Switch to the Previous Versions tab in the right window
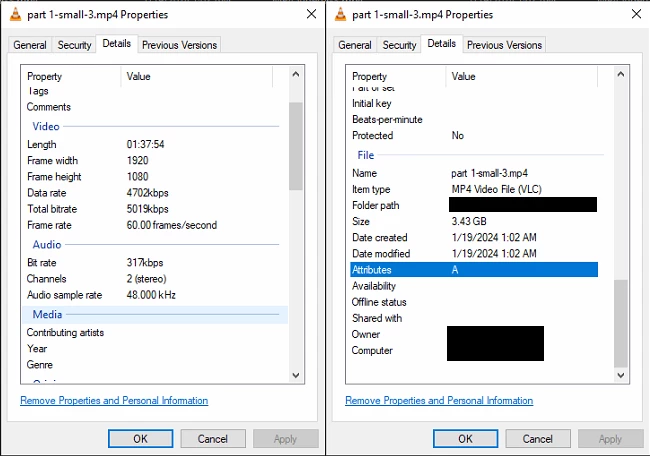Screen dimensions: 650x456 (504, 45)
